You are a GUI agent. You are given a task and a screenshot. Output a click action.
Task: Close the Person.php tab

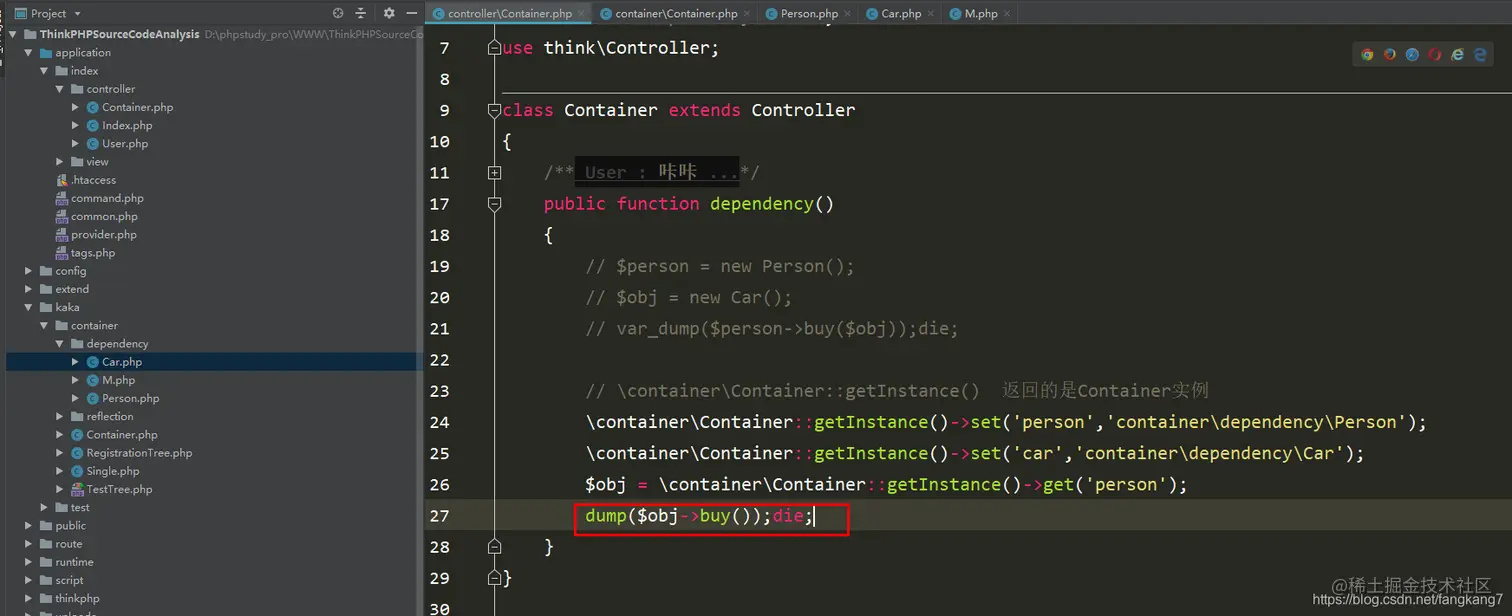848,14
